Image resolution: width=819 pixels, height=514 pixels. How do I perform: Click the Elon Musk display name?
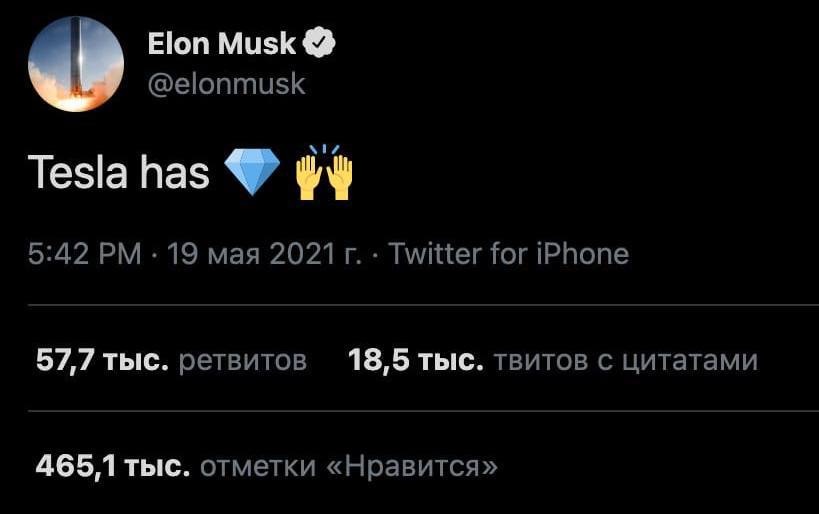221,43
